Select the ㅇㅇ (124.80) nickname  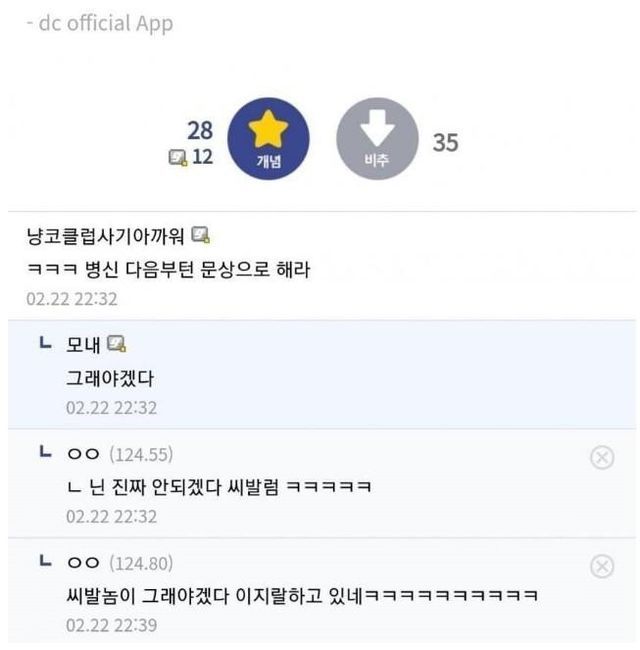click(83, 563)
